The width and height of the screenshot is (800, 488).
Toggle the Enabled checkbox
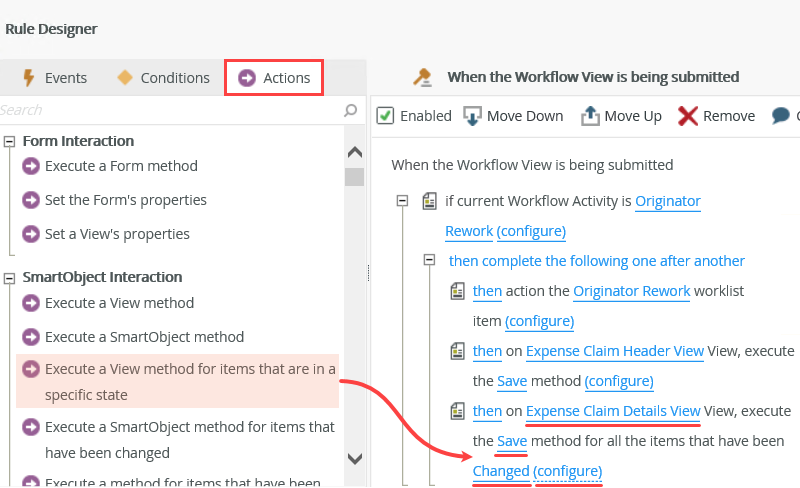coord(385,116)
